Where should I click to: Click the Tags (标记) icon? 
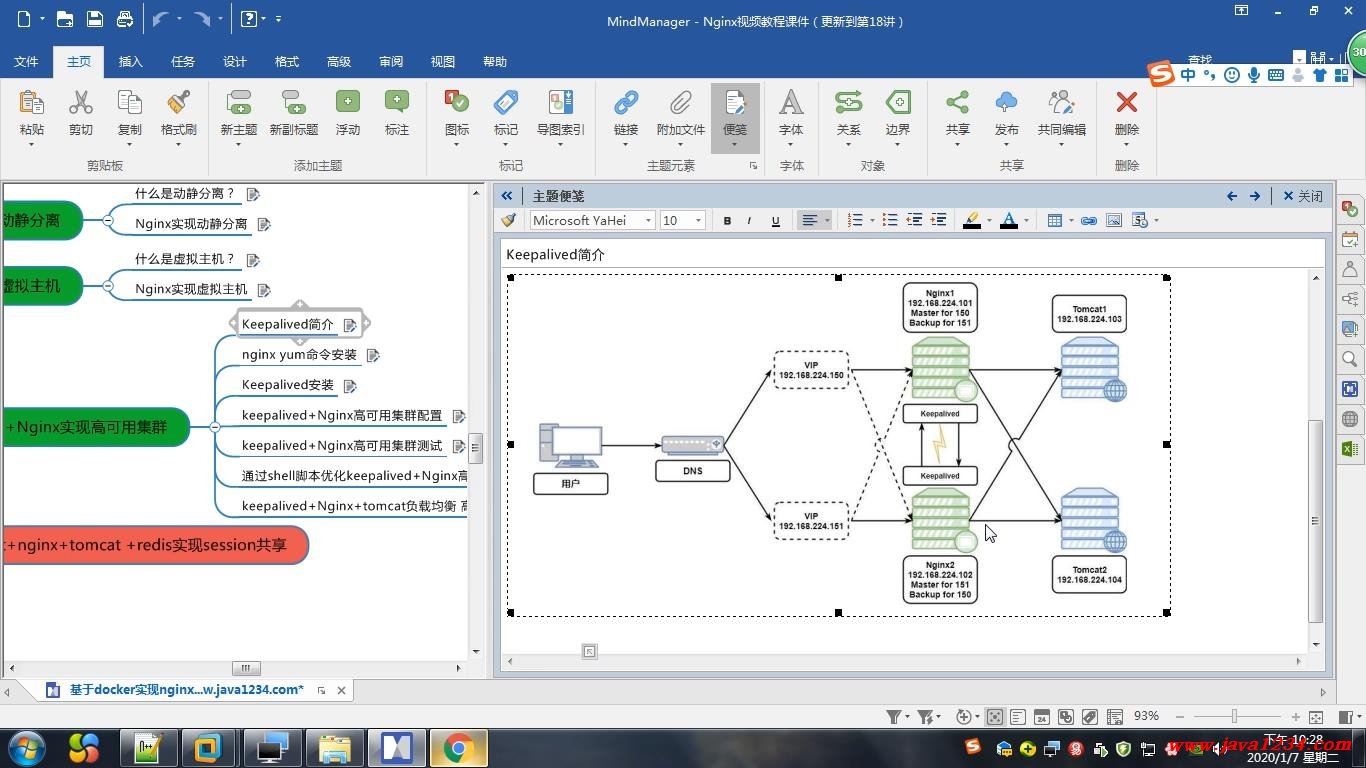506,102
